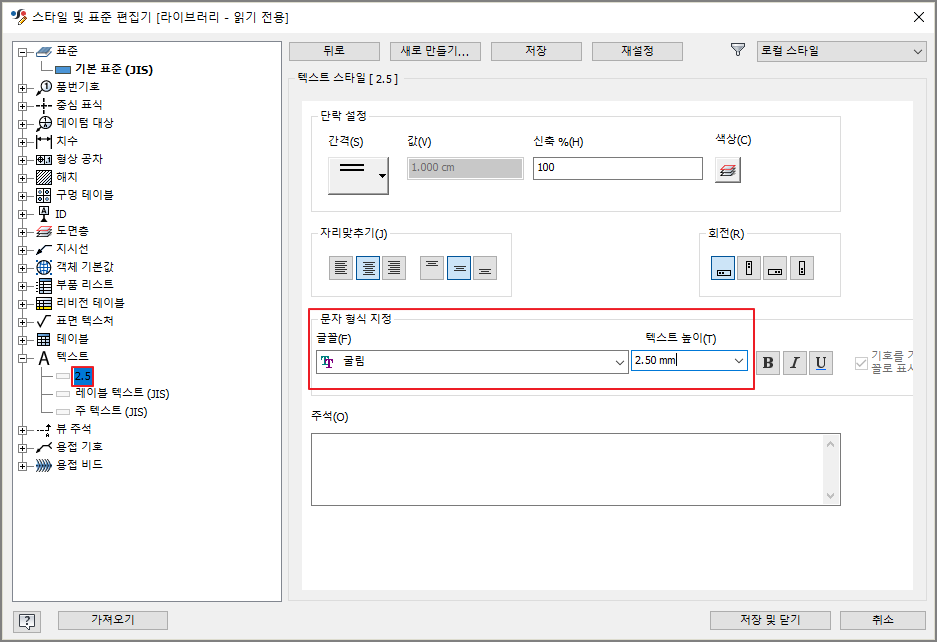Click inside the 주석 comment text area

pos(575,469)
